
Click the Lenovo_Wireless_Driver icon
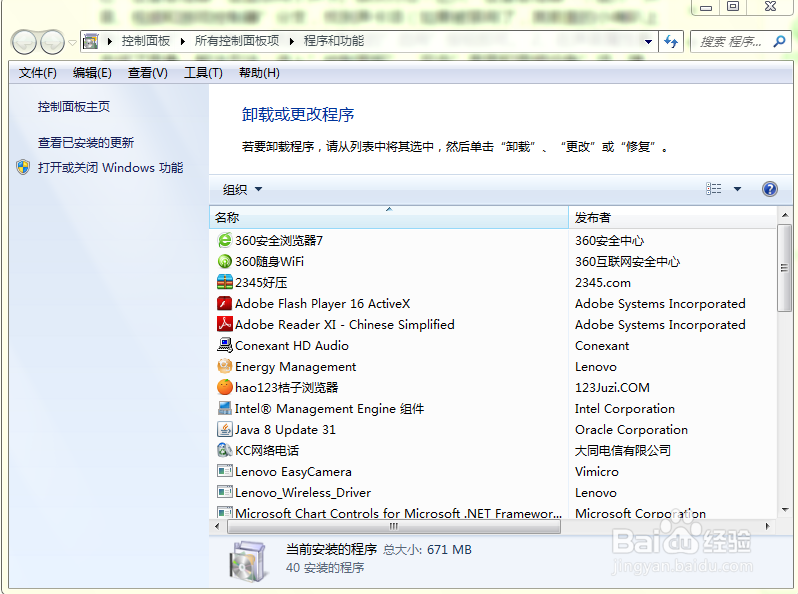[224, 492]
